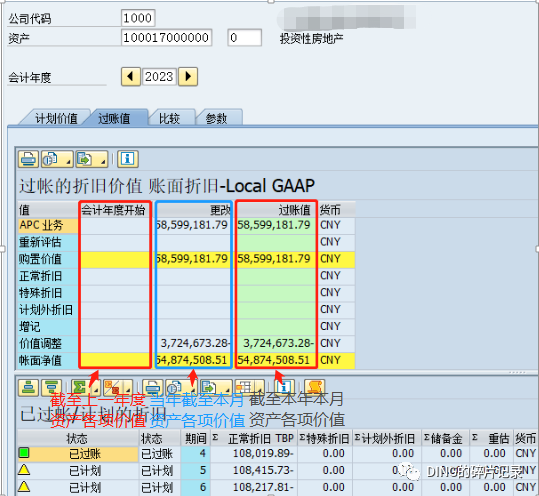Click the 过账值 column header in the values table

pyautogui.click(x=276, y=210)
